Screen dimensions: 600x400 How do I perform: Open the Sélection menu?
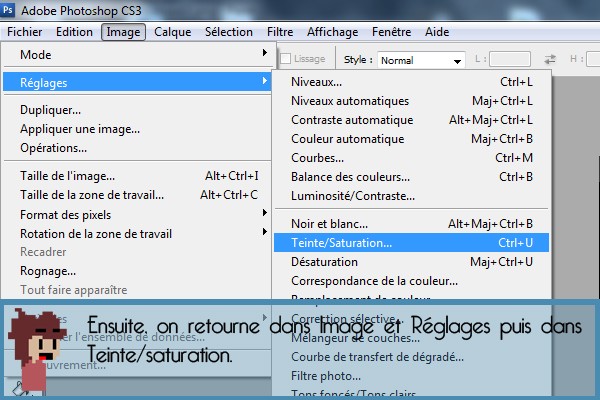229,32
